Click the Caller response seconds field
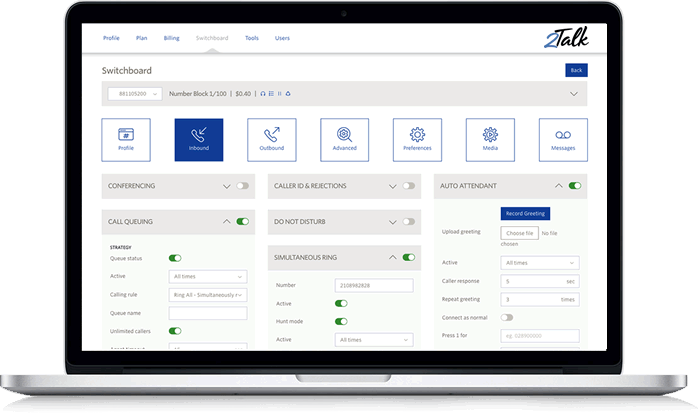Viewport: 700px width, 415px height. click(x=540, y=281)
